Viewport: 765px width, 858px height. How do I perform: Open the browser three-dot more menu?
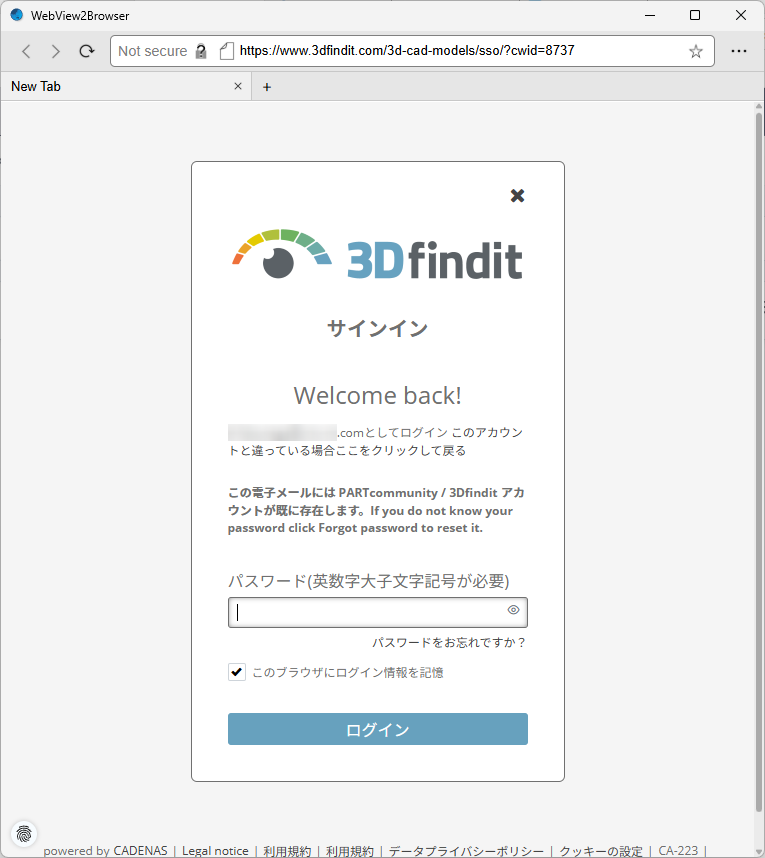point(739,51)
